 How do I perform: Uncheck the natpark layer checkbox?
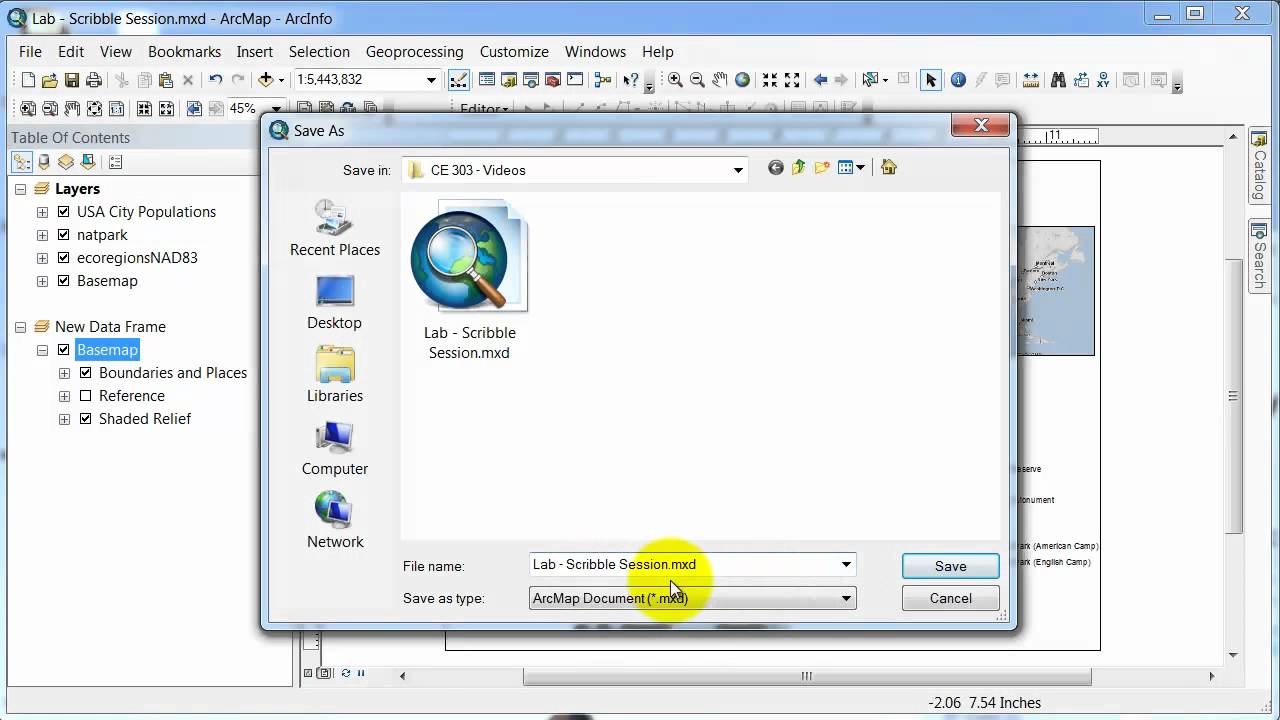(x=64, y=235)
